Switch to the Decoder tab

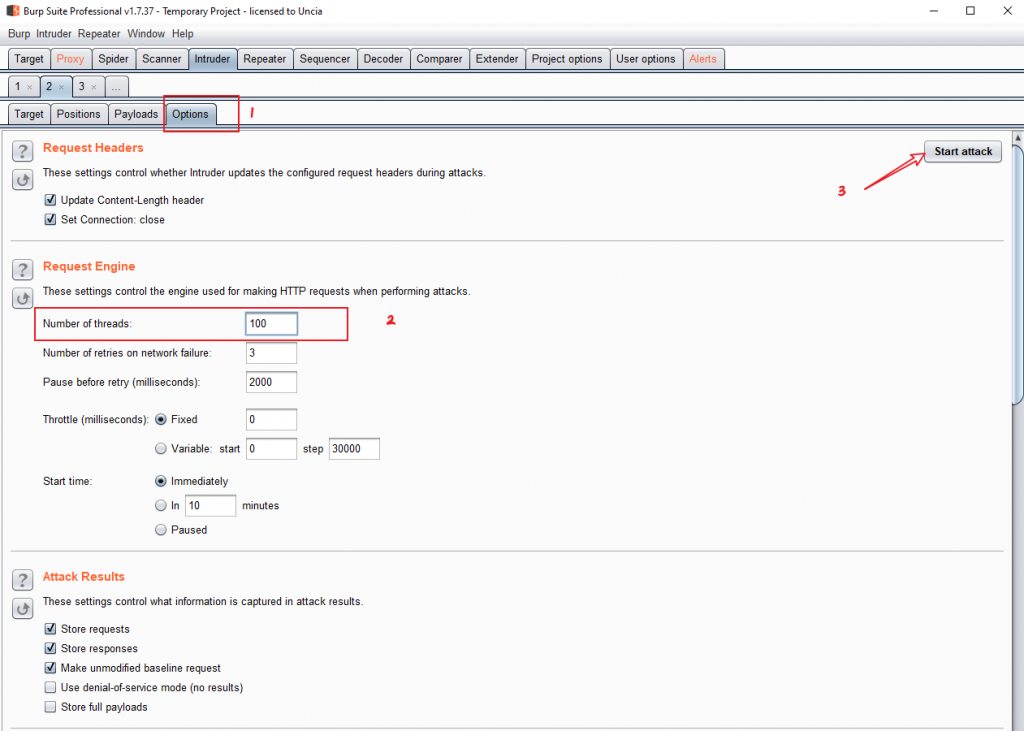click(x=383, y=59)
